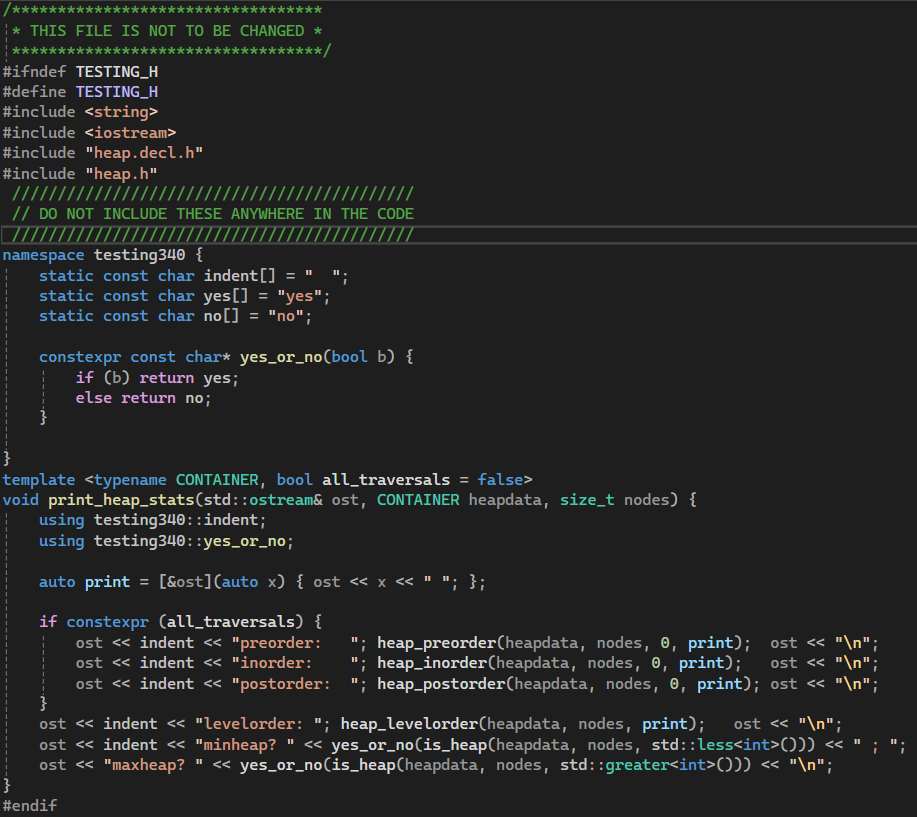The width and height of the screenshot is (917, 817).
Task: Click the yes_or_no function name in its definition
Action: pos(281,357)
